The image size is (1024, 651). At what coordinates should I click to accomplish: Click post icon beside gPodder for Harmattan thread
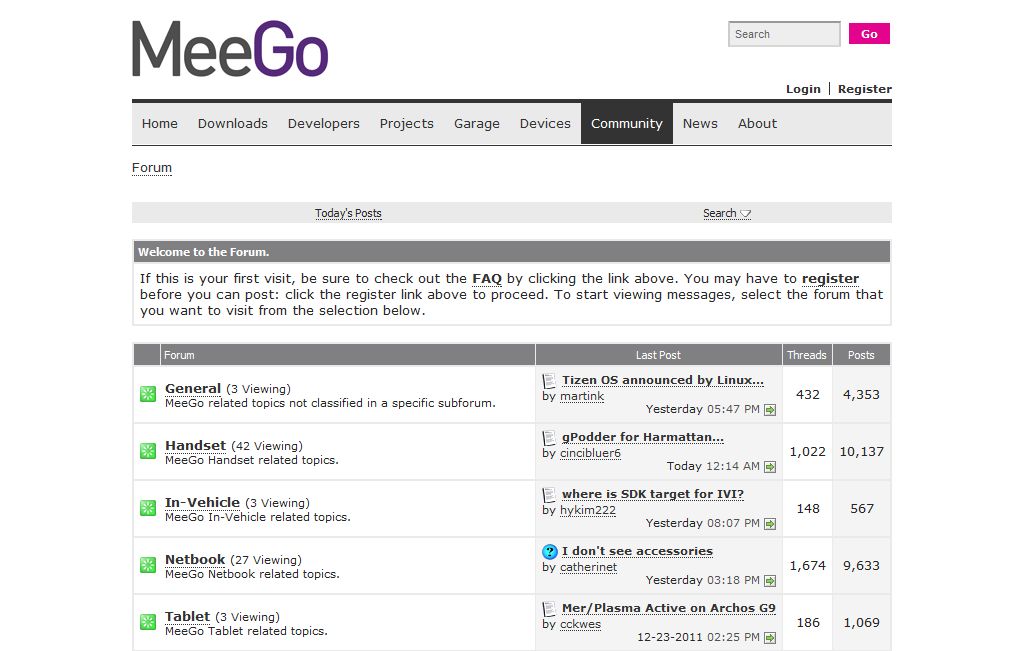coord(549,437)
